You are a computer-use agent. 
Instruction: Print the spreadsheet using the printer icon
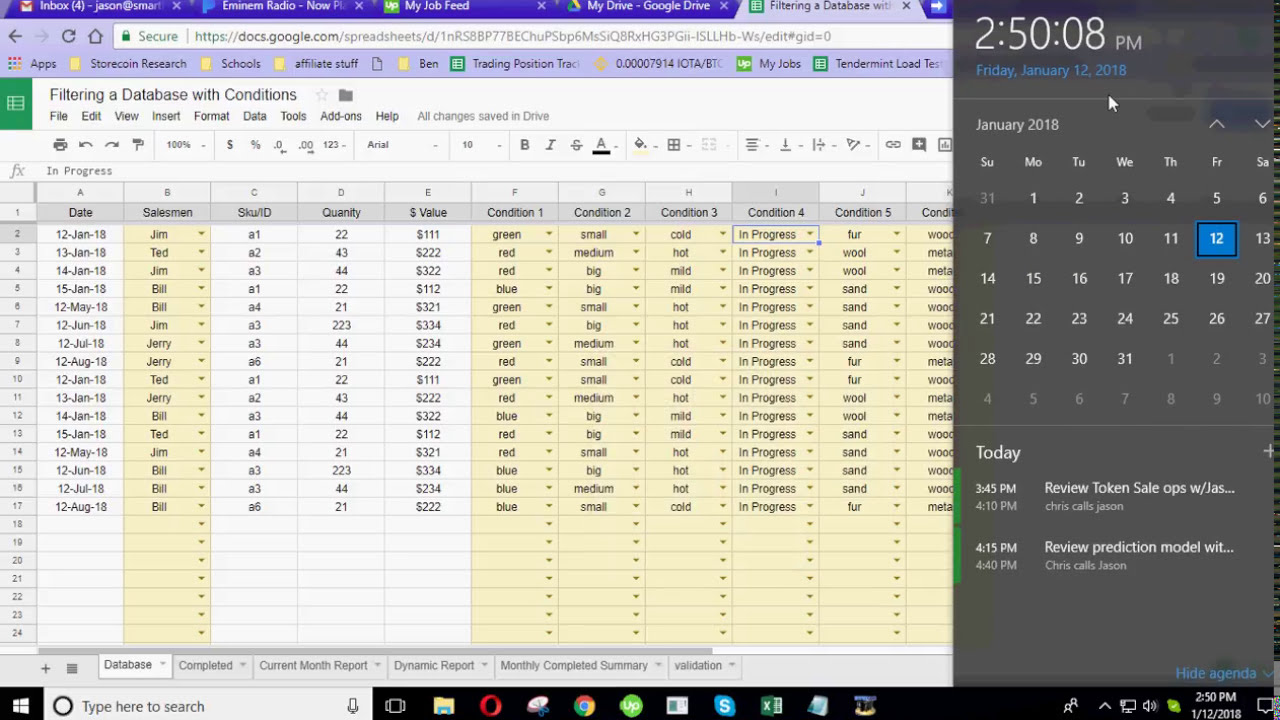click(60, 145)
